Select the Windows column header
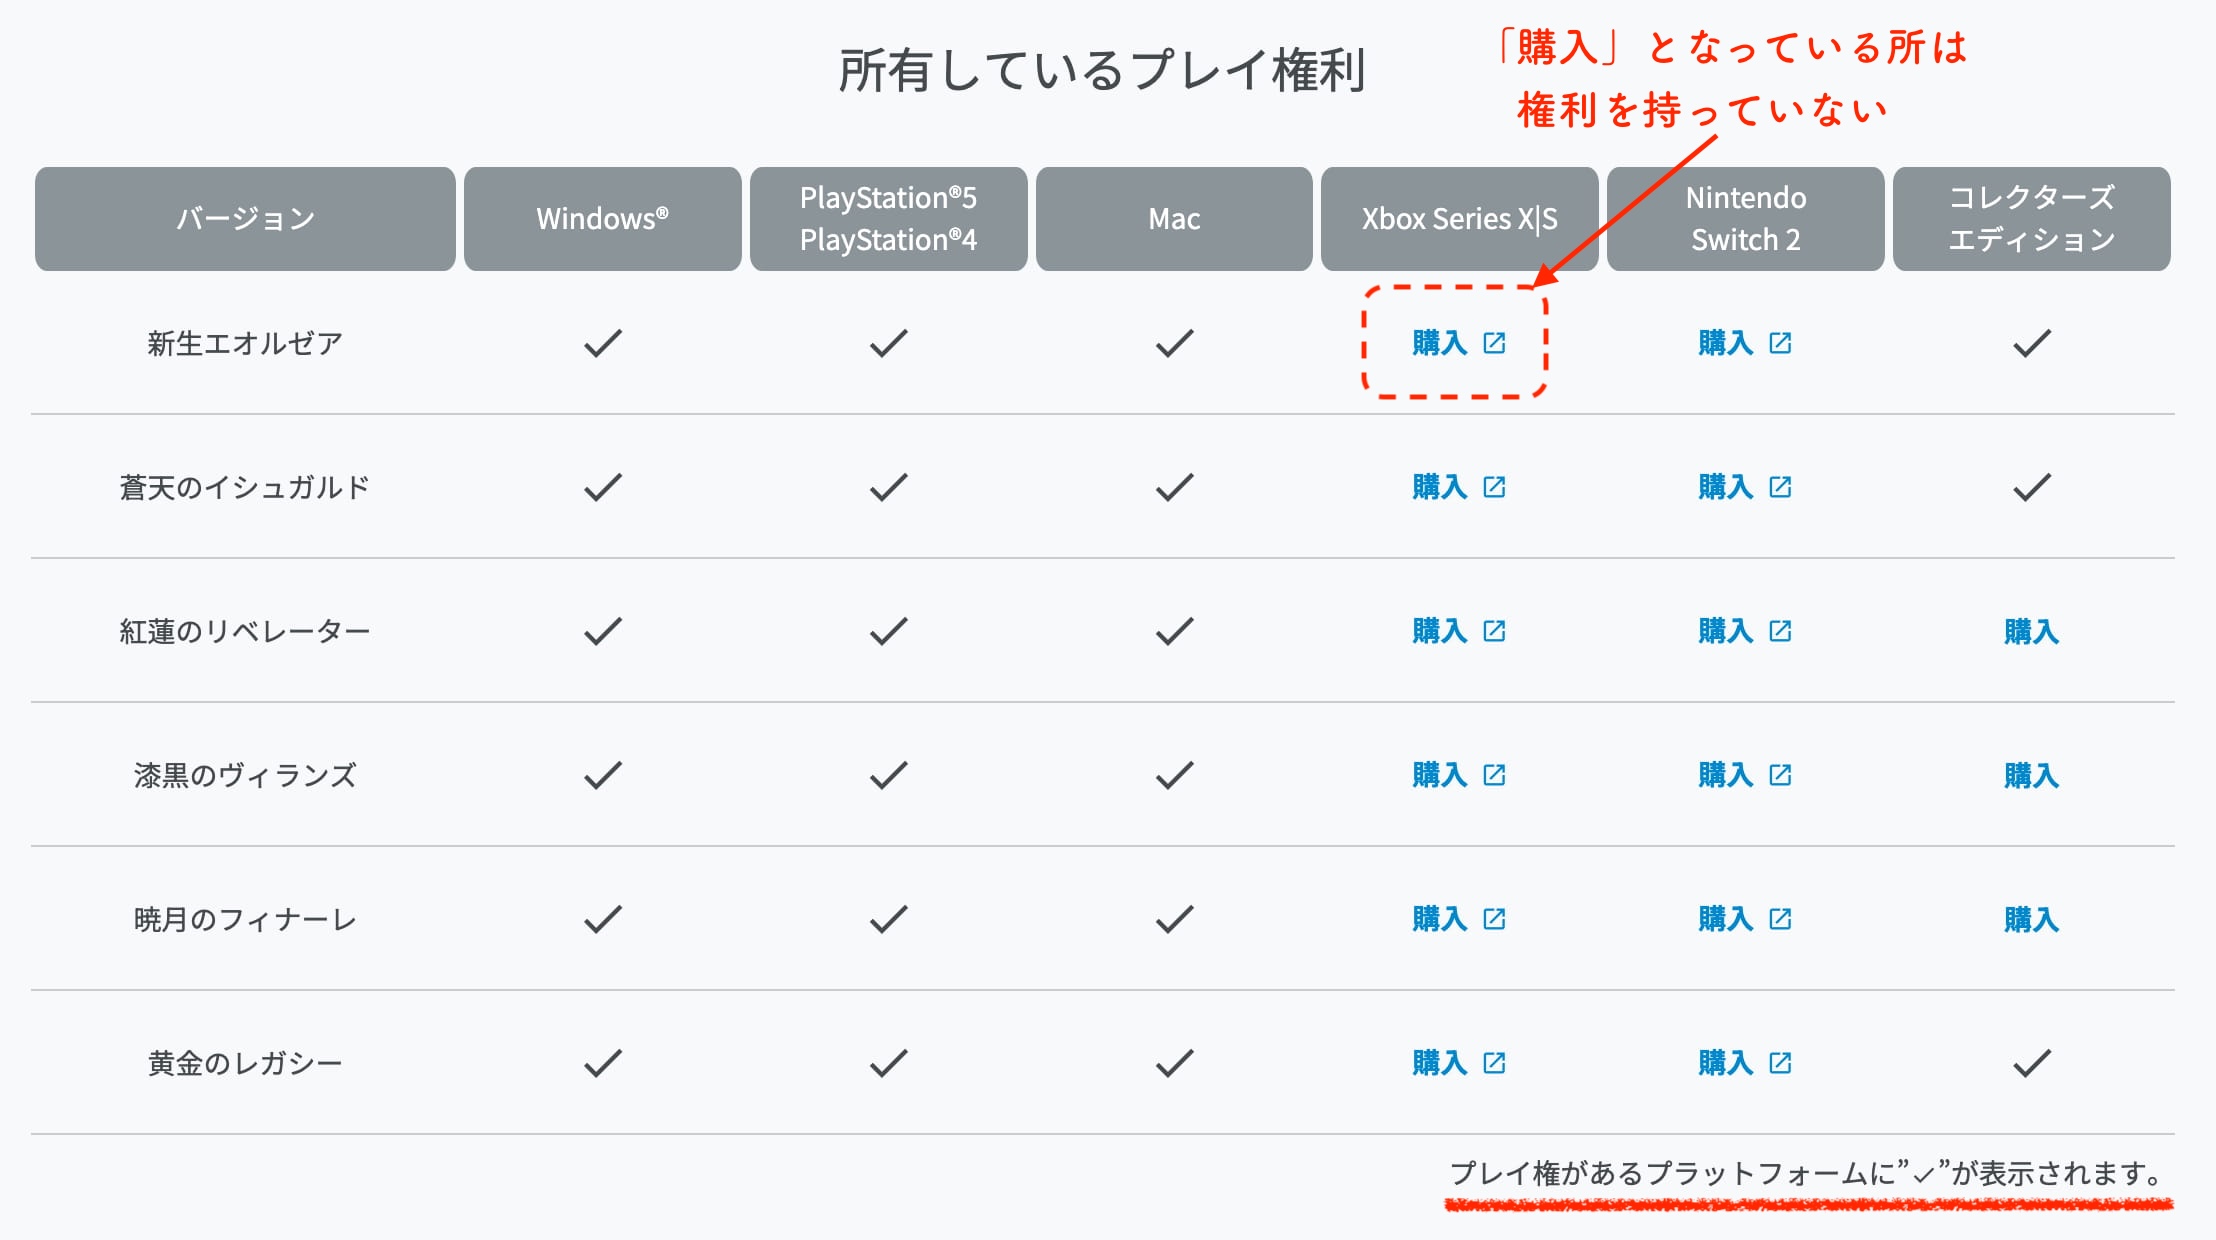The image size is (2216, 1240). pyautogui.click(x=602, y=219)
